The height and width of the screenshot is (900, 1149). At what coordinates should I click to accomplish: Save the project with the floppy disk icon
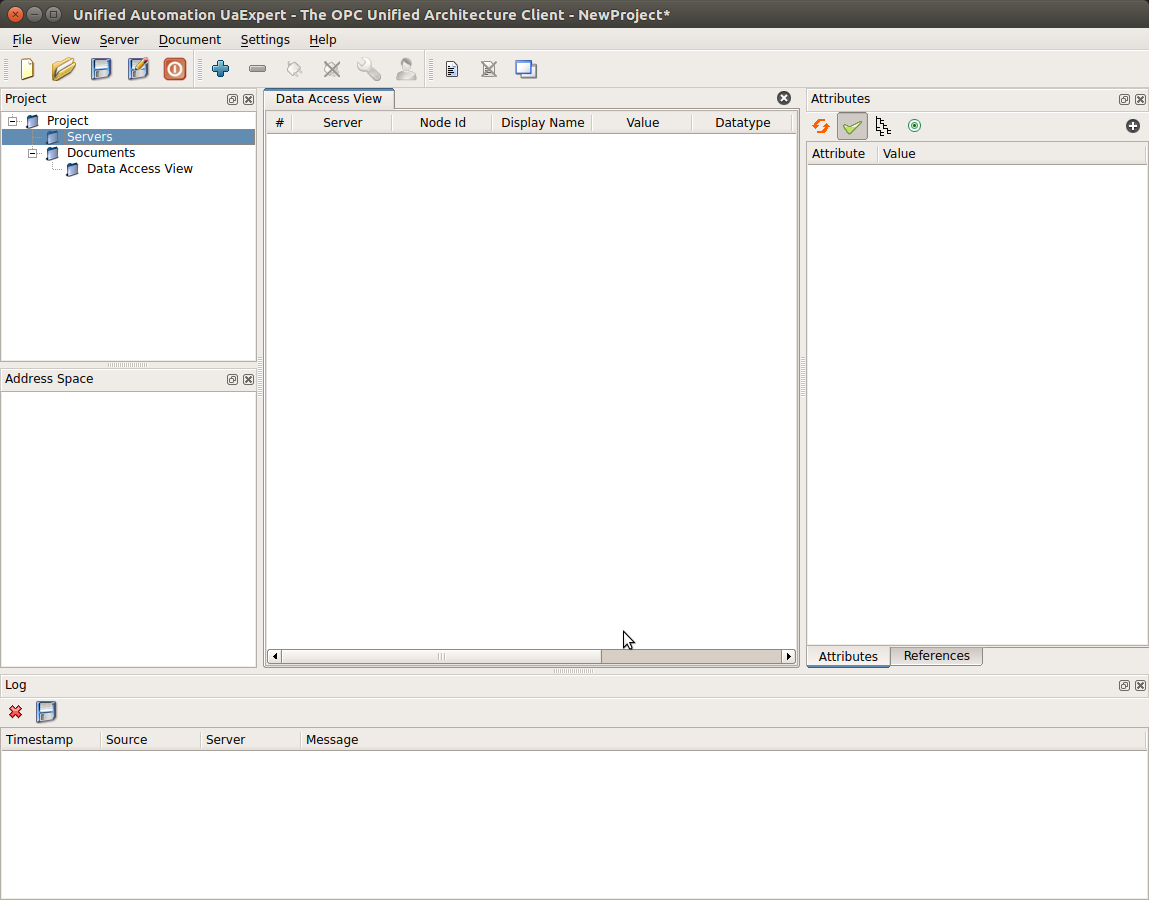(101, 69)
